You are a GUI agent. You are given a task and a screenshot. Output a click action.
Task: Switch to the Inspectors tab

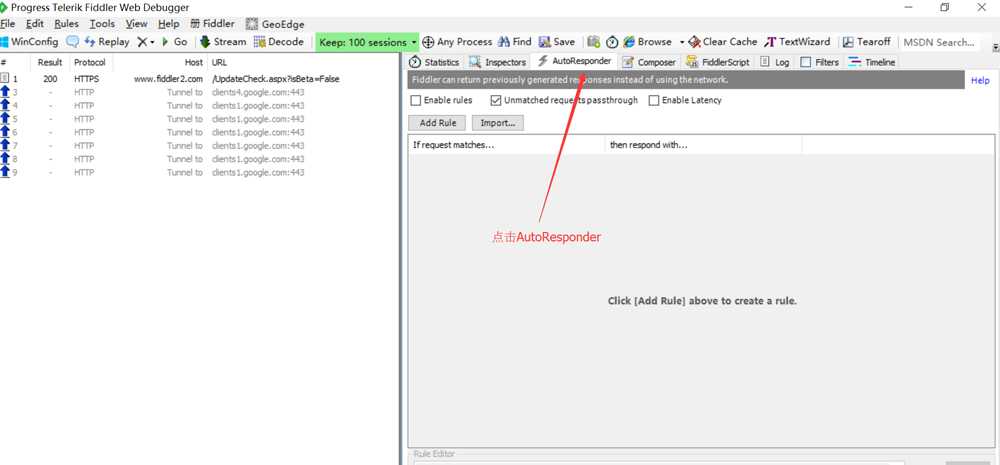pyautogui.click(x=497, y=62)
